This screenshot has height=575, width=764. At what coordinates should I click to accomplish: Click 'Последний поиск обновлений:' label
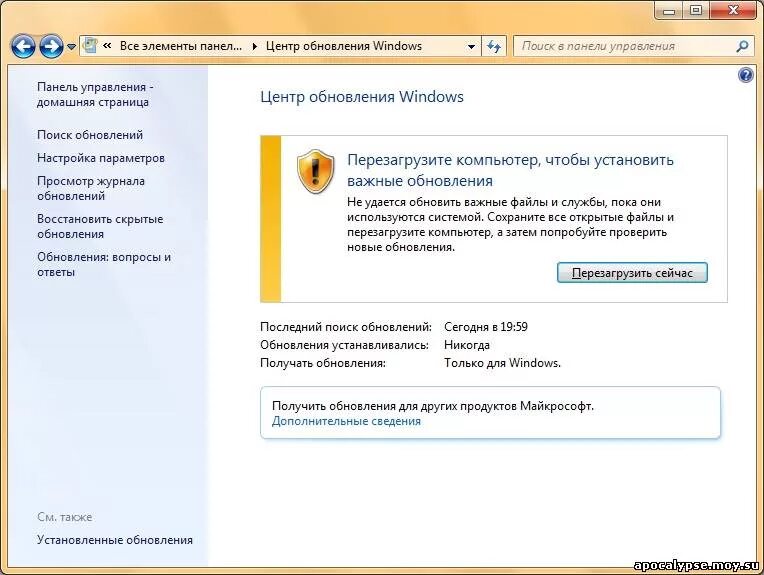[346, 326]
